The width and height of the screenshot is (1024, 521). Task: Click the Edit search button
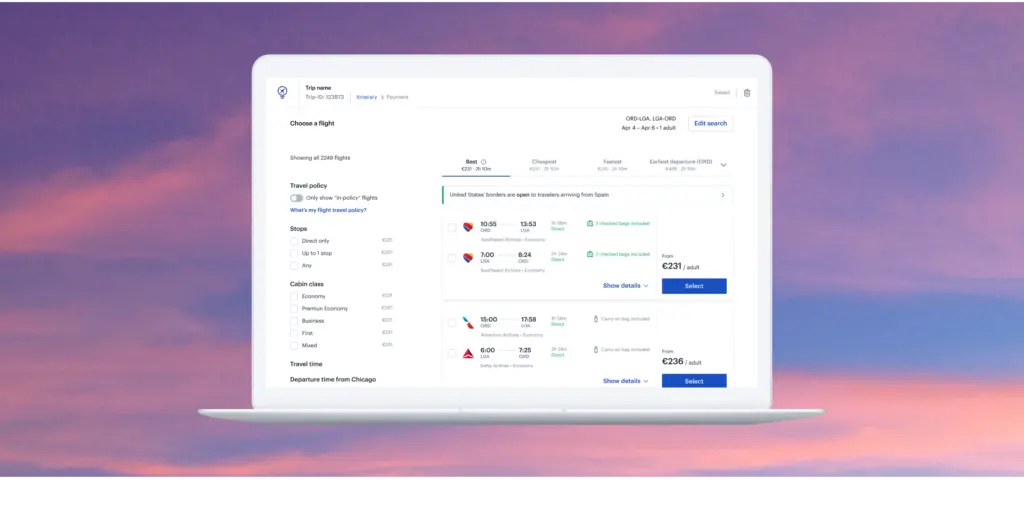click(x=711, y=123)
